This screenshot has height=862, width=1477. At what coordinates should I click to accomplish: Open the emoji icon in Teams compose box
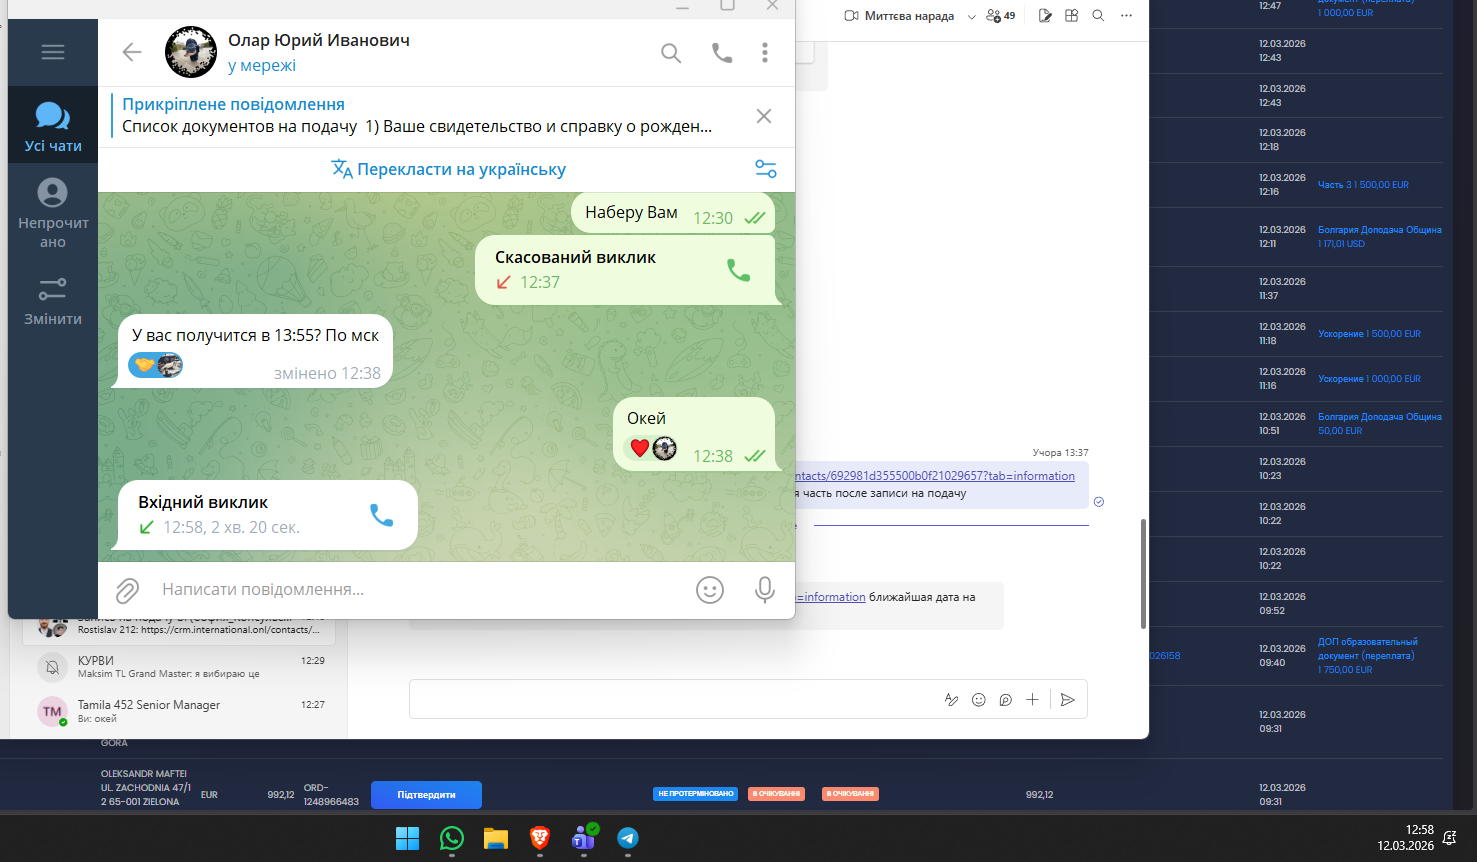point(979,700)
